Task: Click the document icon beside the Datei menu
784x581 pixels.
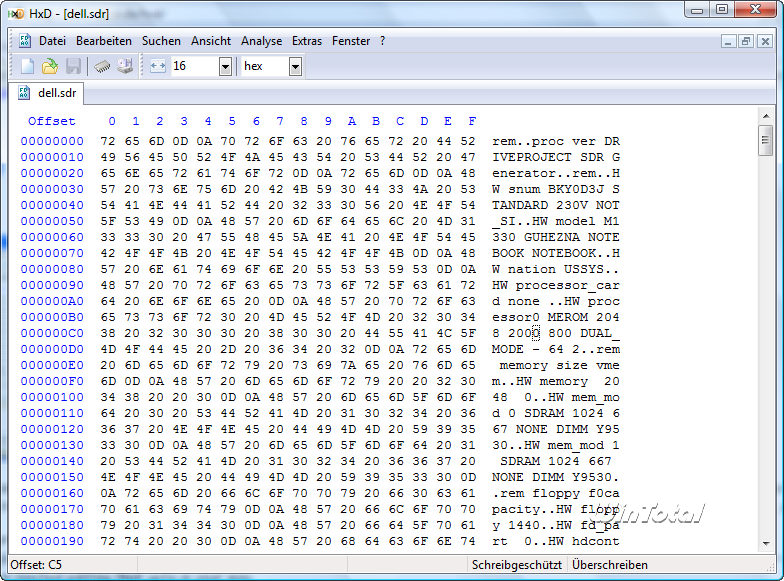Action: coord(24,40)
